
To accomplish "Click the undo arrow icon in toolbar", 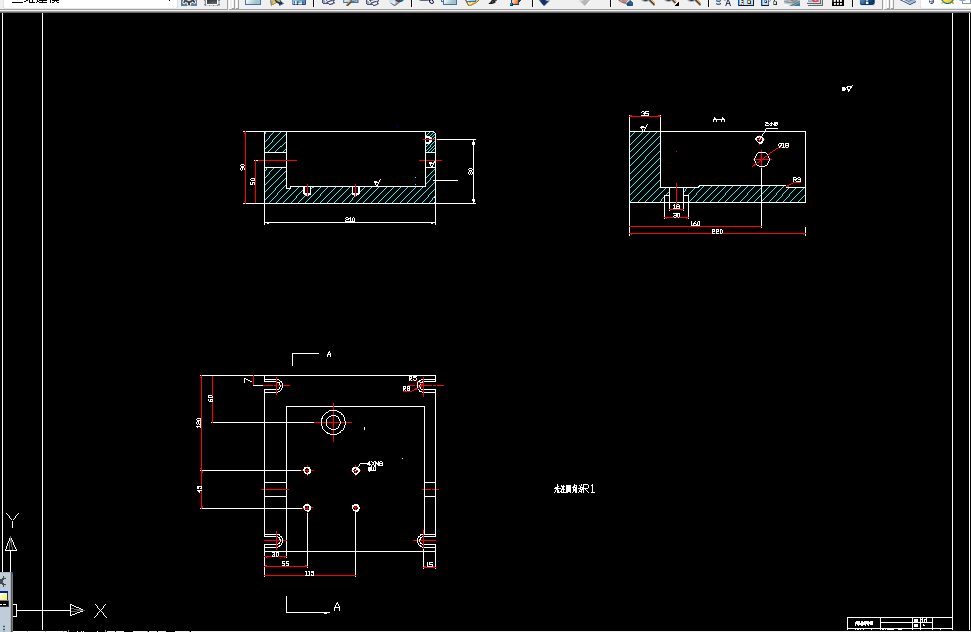I will pyautogui.click(x=544, y=2).
